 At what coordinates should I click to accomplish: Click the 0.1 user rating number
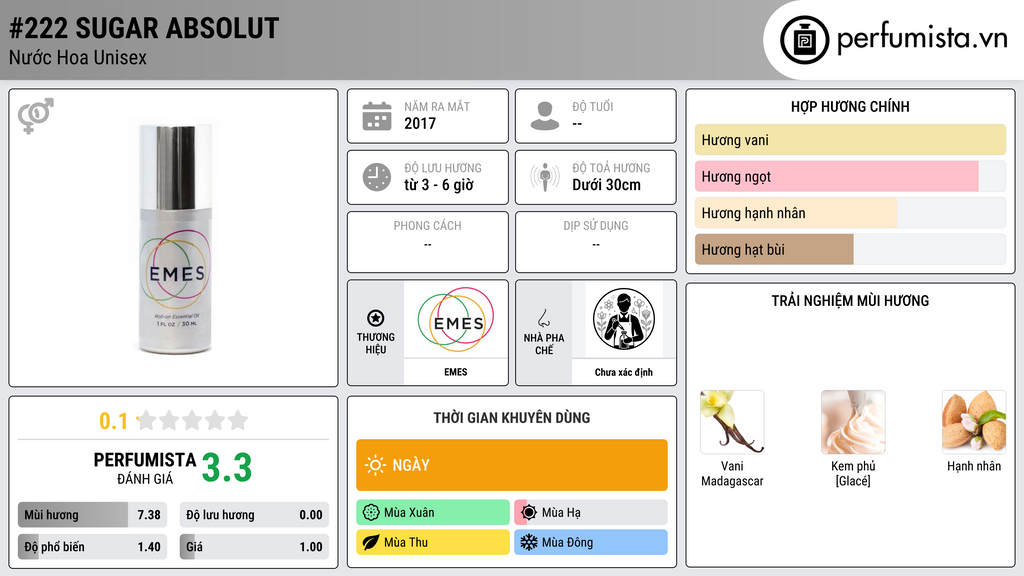point(114,421)
